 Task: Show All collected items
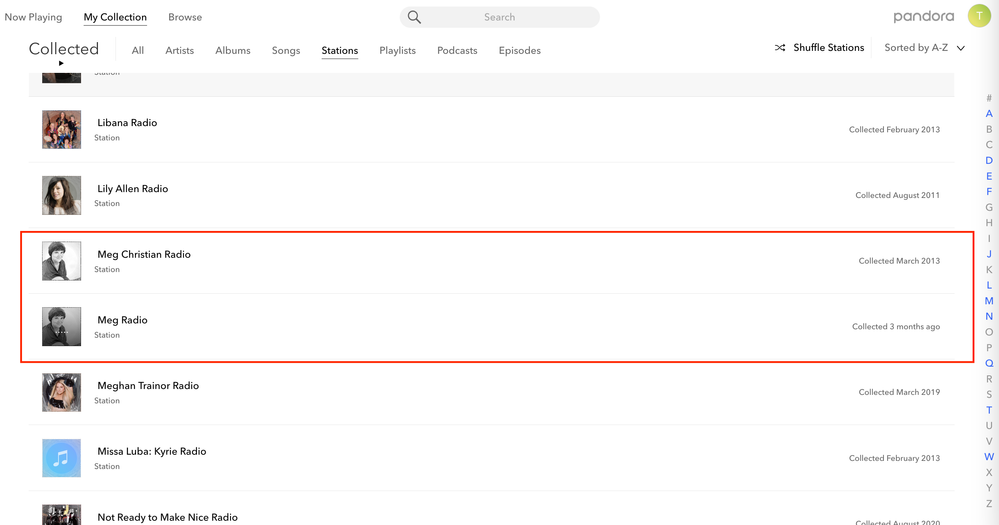138,50
